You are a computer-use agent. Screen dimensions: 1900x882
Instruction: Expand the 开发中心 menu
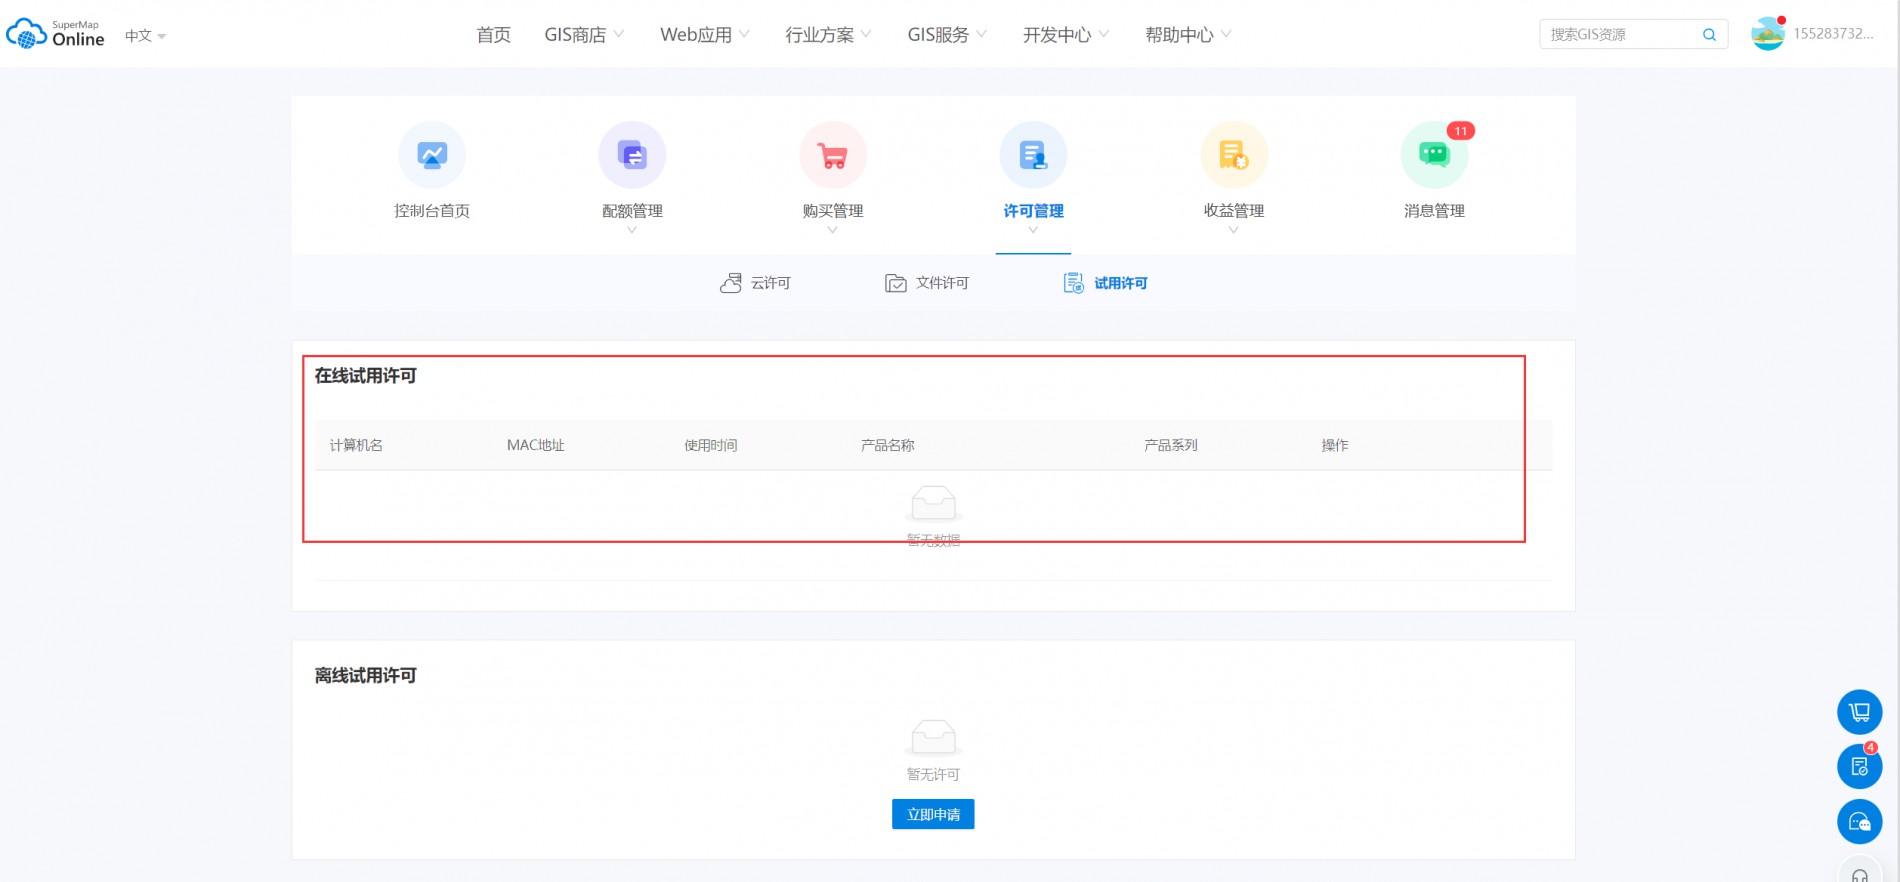pos(1065,35)
